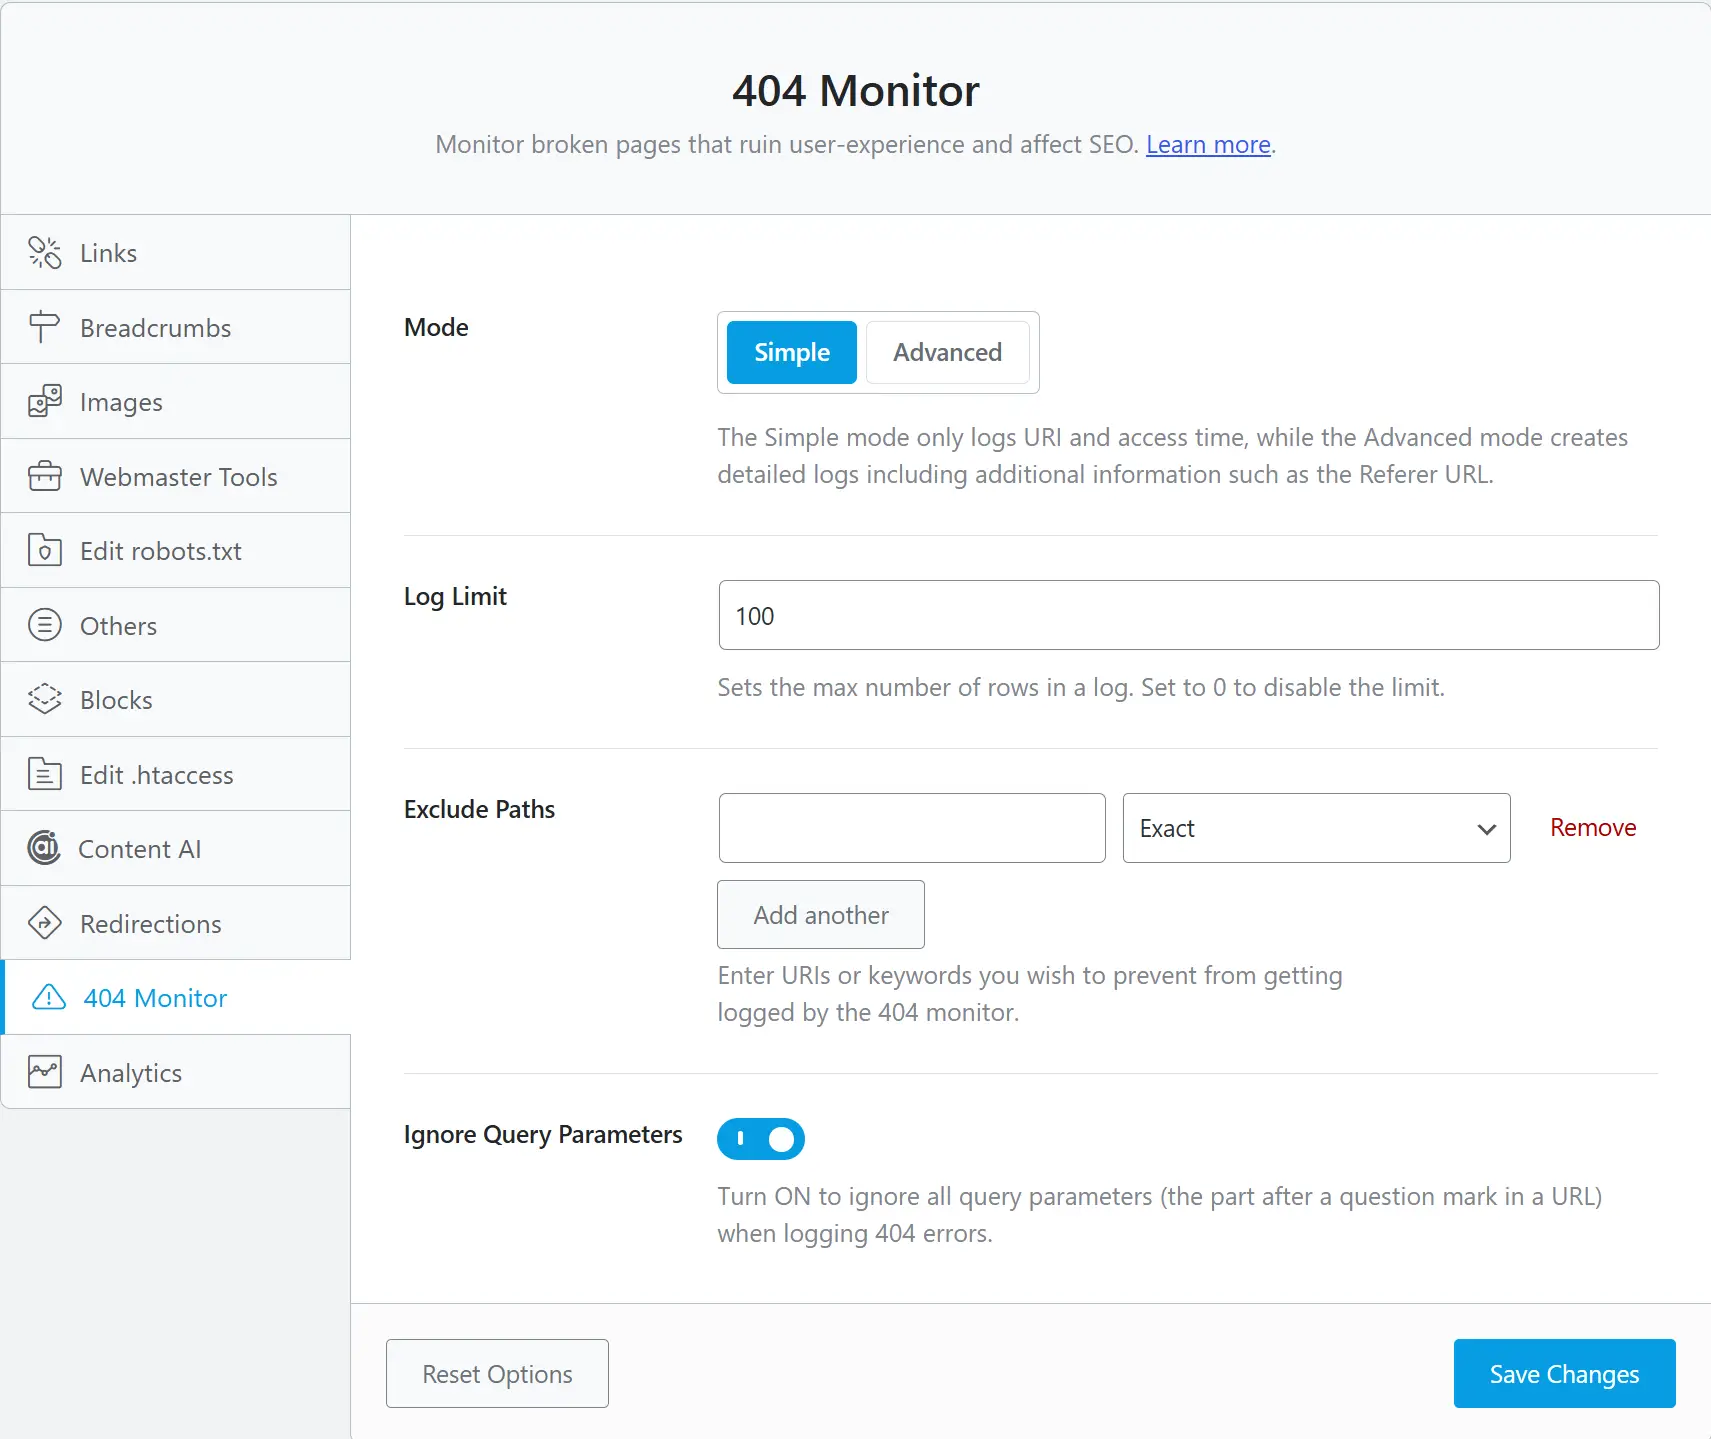This screenshot has height=1439, width=1711.
Task: Click the Ignore Query Parameters label
Action: 543,1135
